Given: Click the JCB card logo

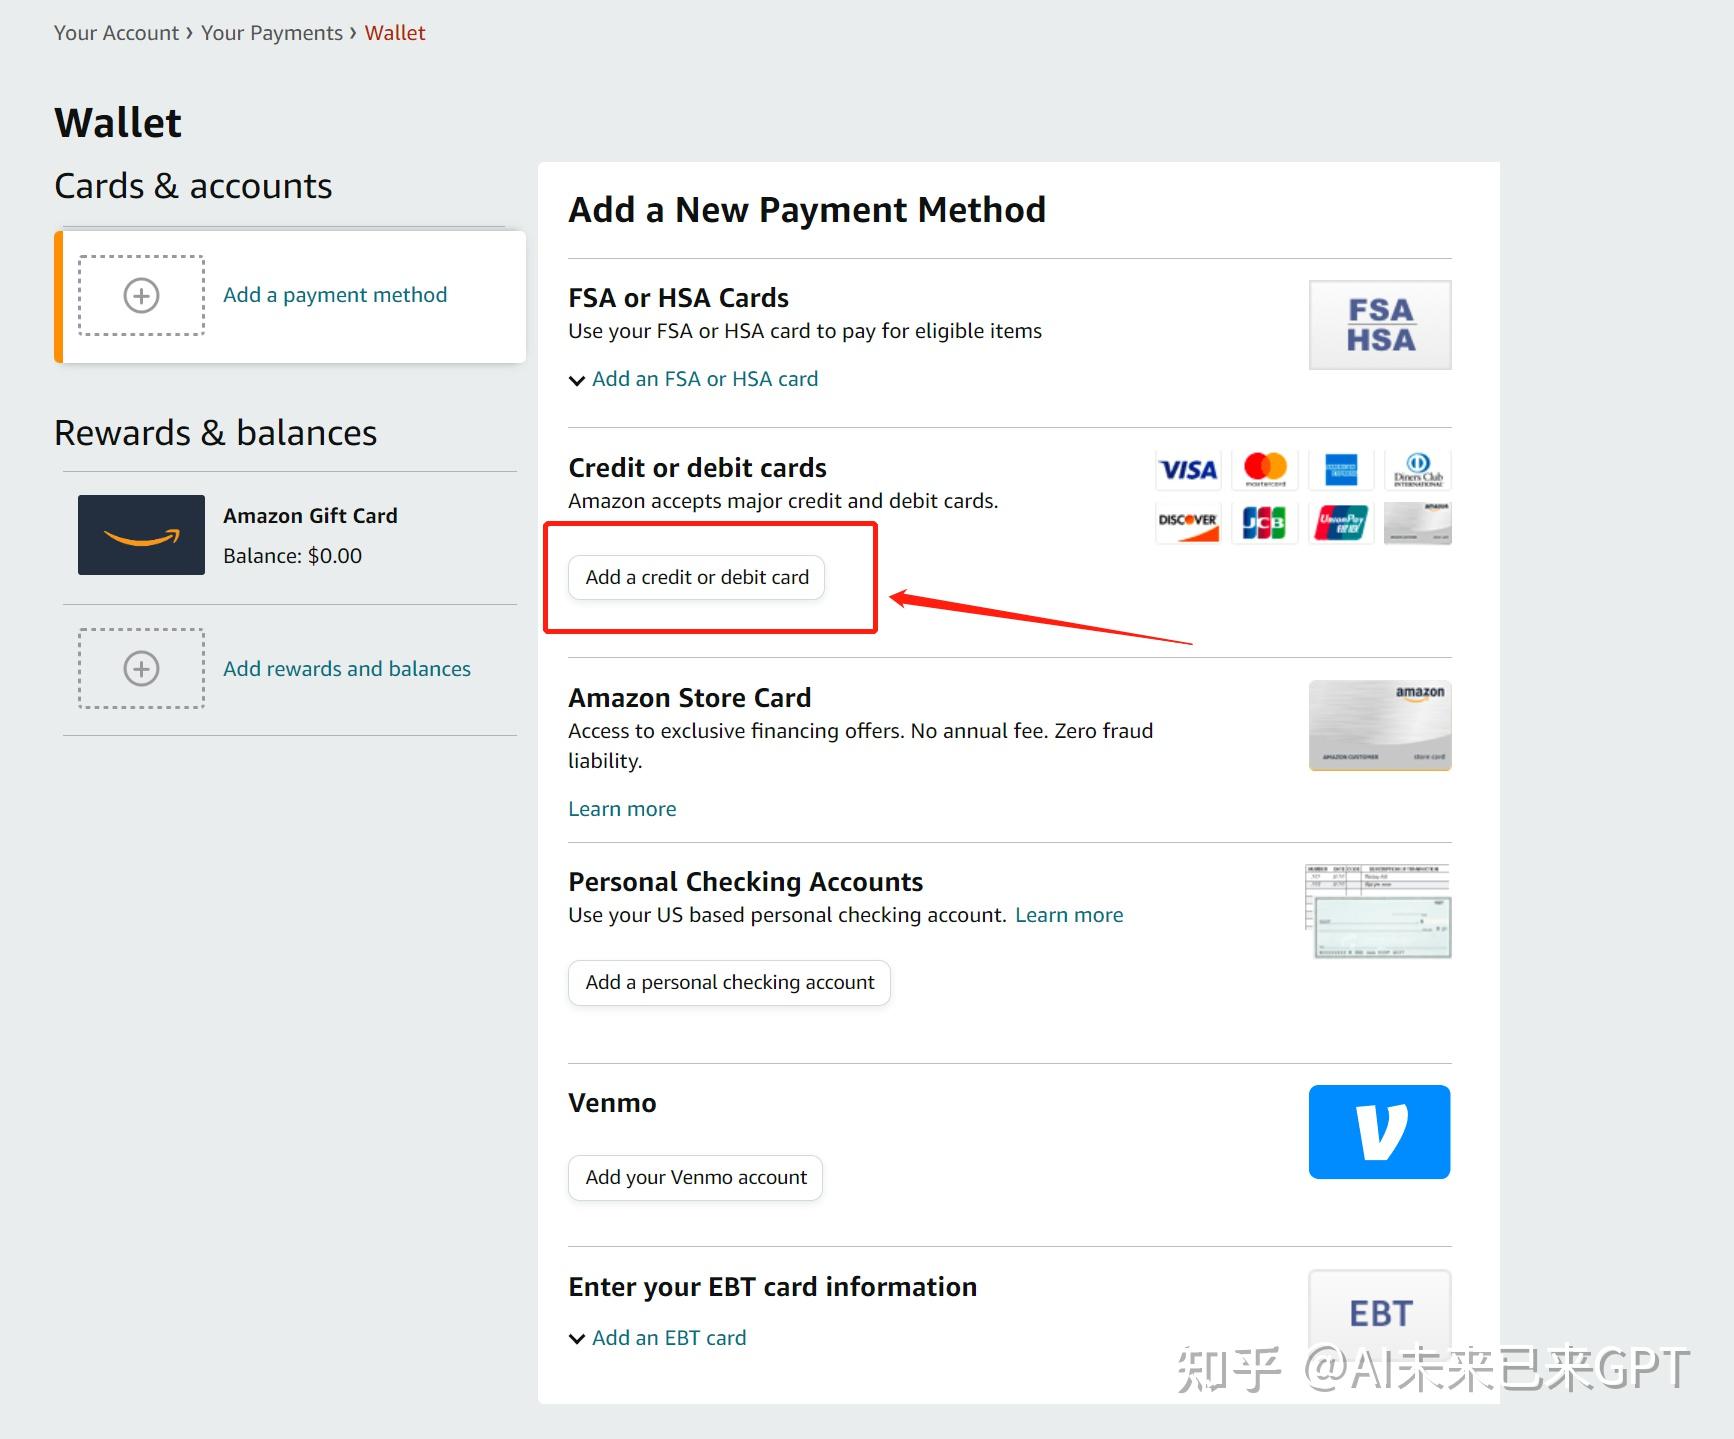Looking at the screenshot, I should 1265,523.
